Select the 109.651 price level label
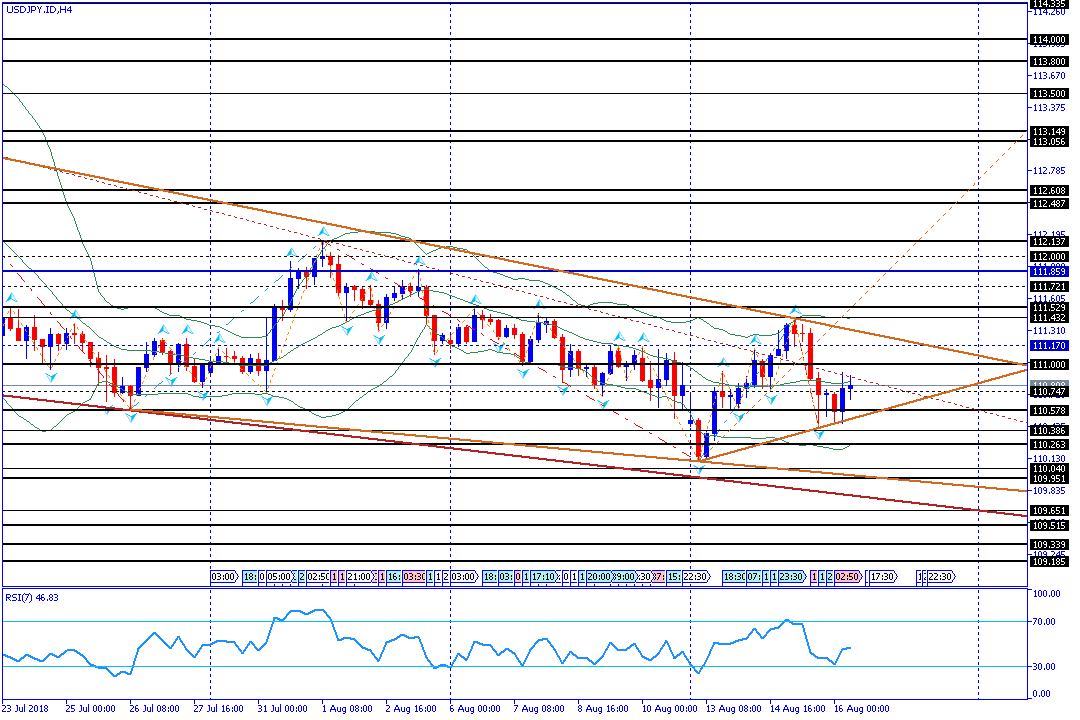1080x720 pixels. pos(1048,511)
